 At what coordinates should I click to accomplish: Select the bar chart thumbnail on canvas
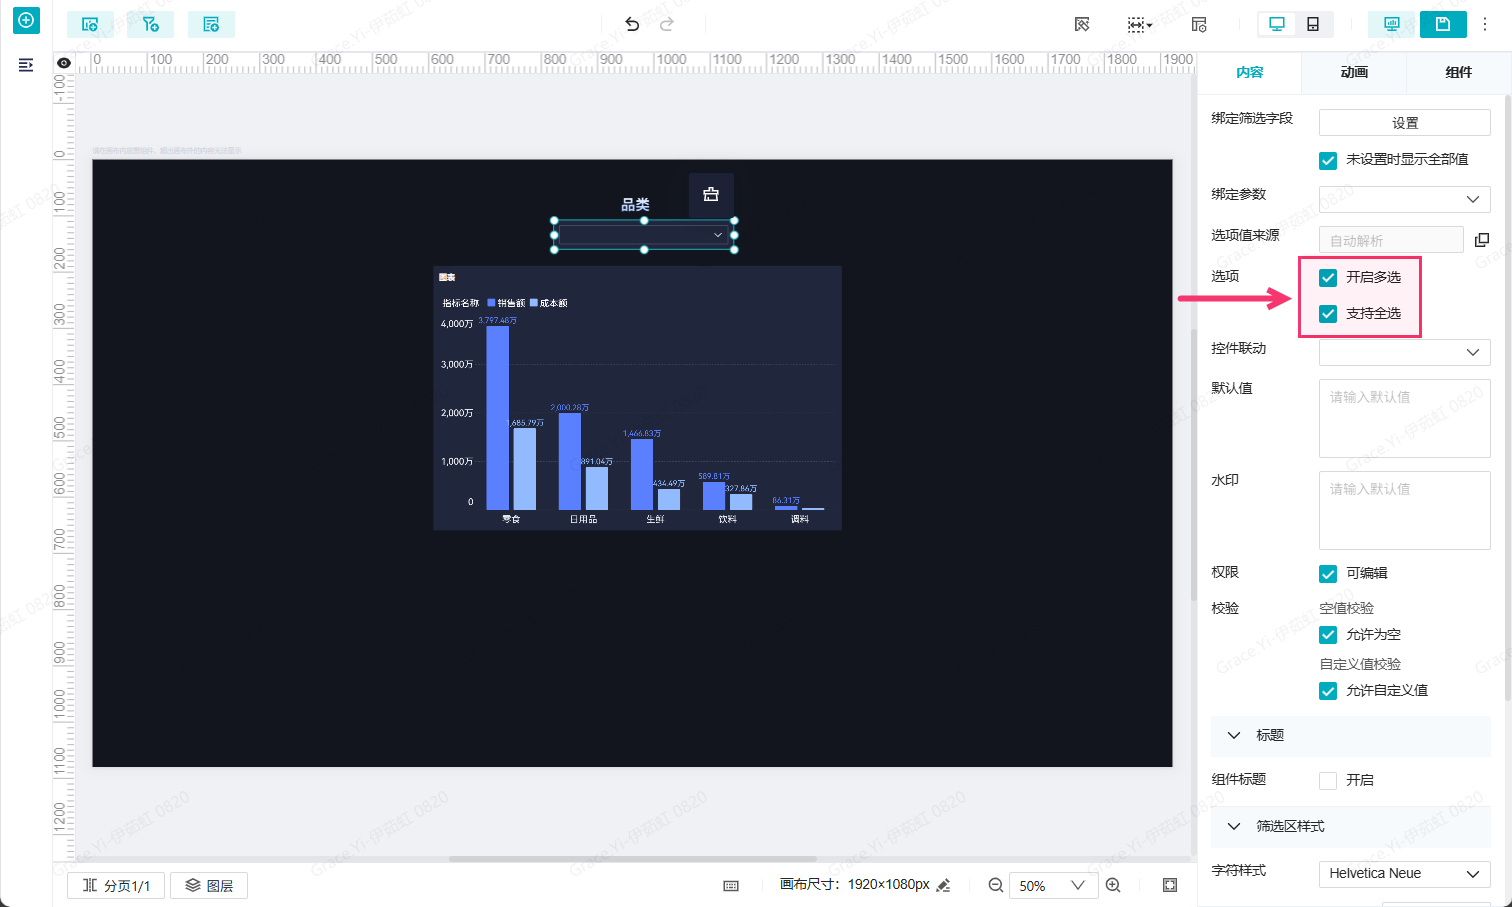(x=637, y=398)
